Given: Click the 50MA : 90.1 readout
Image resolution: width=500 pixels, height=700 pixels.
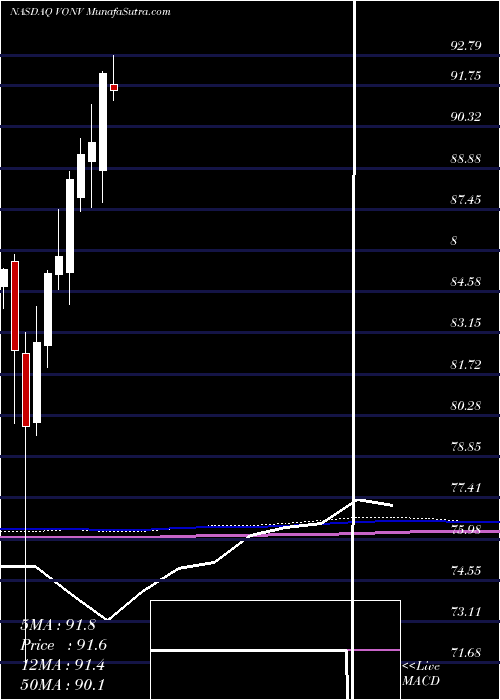Looking at the screenshot, I should (62, 685).
